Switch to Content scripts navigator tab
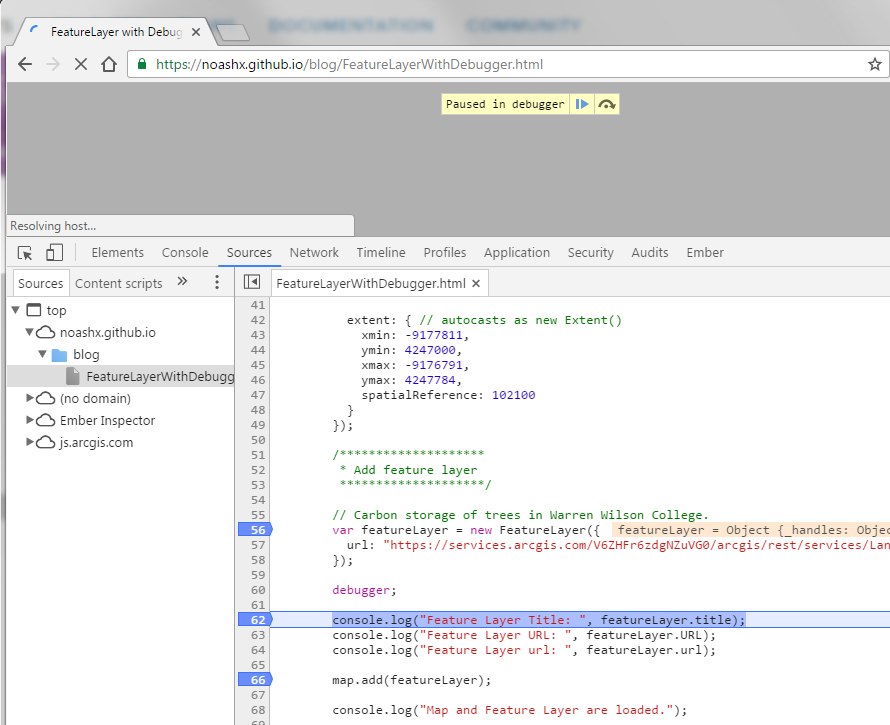Viewport: 890px width, 725px height. (x=119, y=283)
